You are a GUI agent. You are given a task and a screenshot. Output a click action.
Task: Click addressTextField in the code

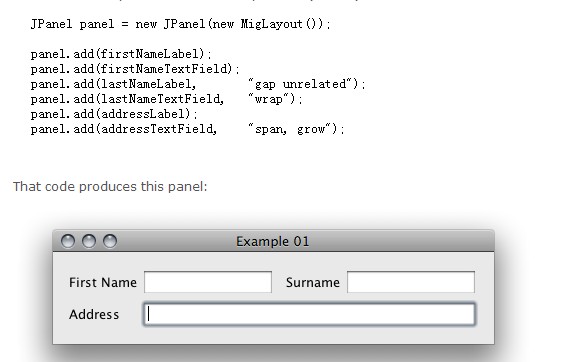tap(157, 129)
